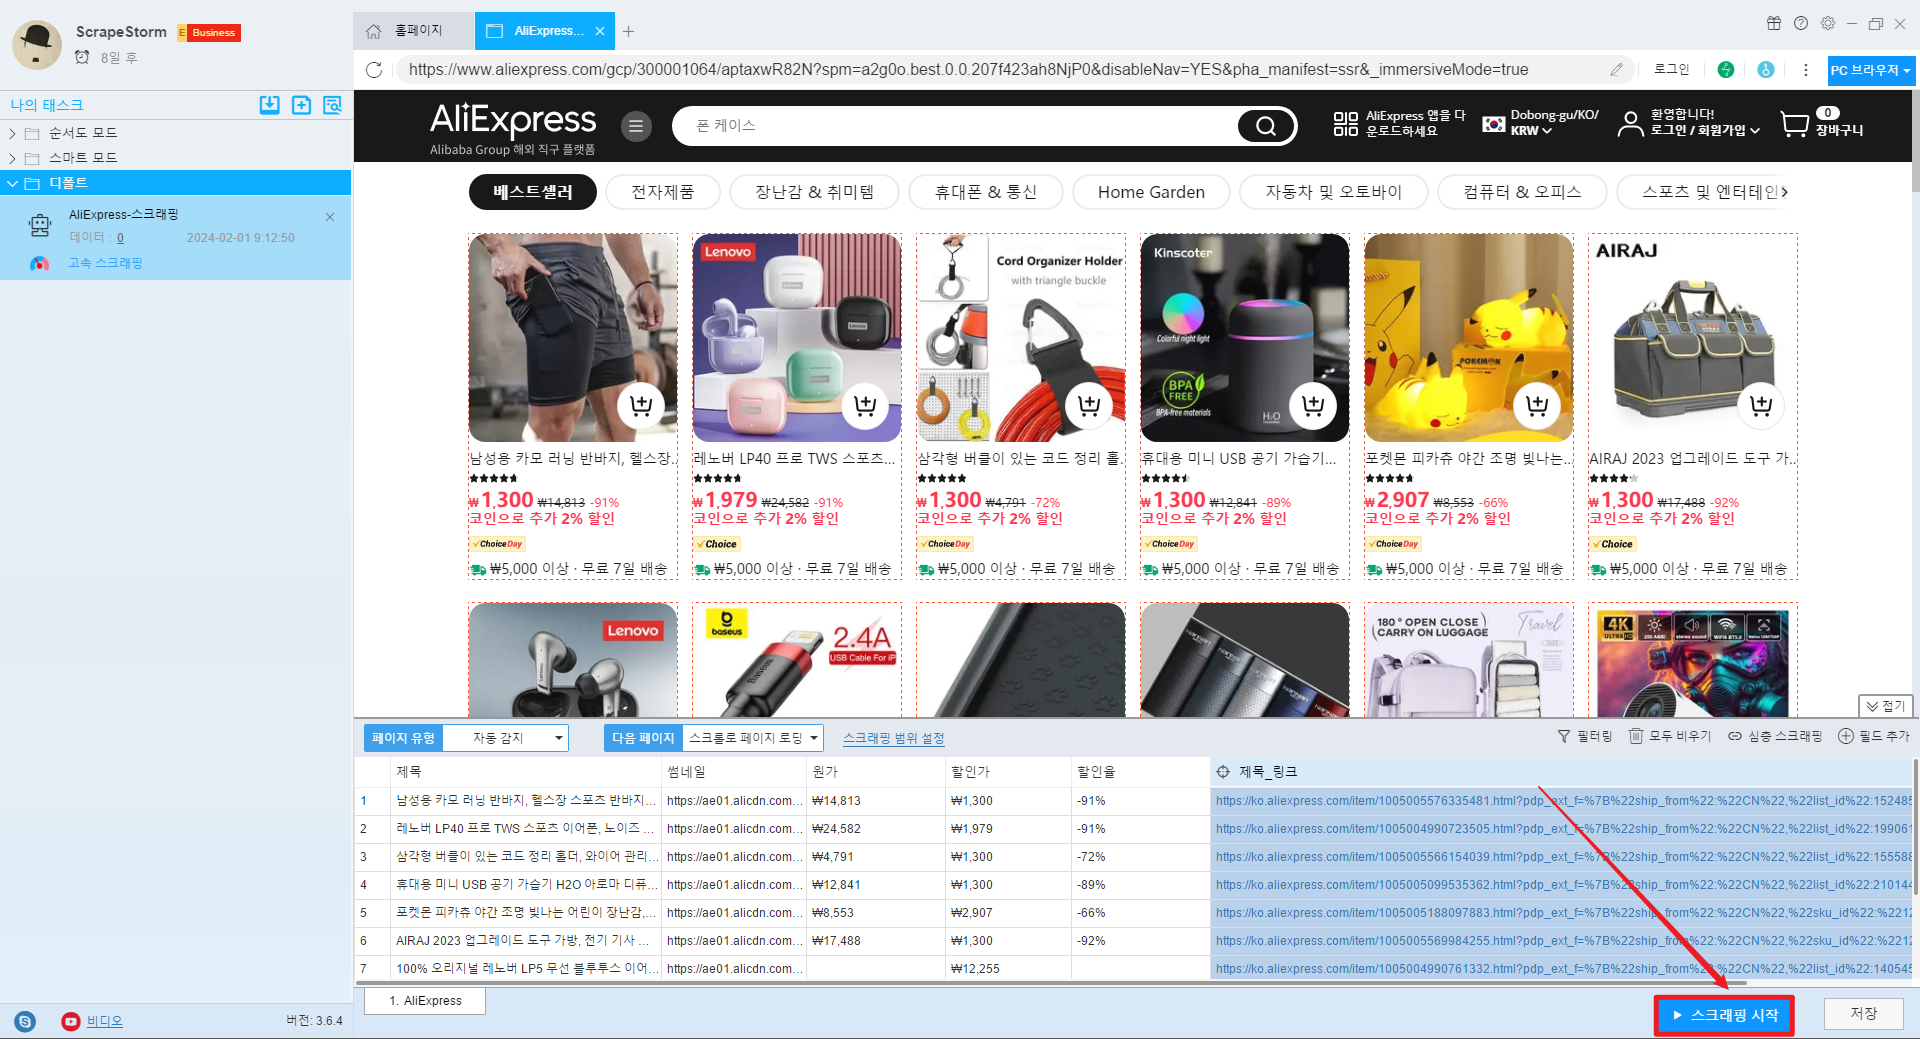The height and width of the screenshot is (1039, 1920).
Task: Expand the 로그인 / 회원가입 dropdown
Action: [x=1705, y=131]
